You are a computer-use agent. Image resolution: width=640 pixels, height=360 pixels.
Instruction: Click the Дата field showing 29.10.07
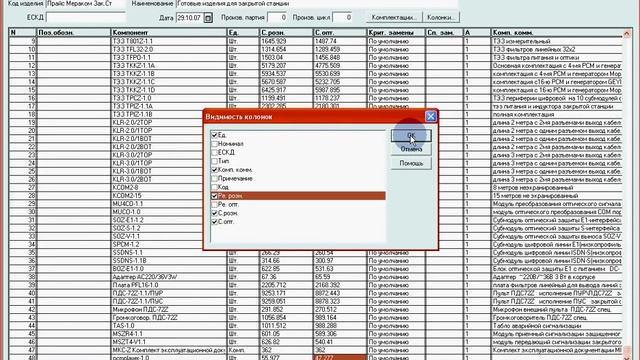190,18
